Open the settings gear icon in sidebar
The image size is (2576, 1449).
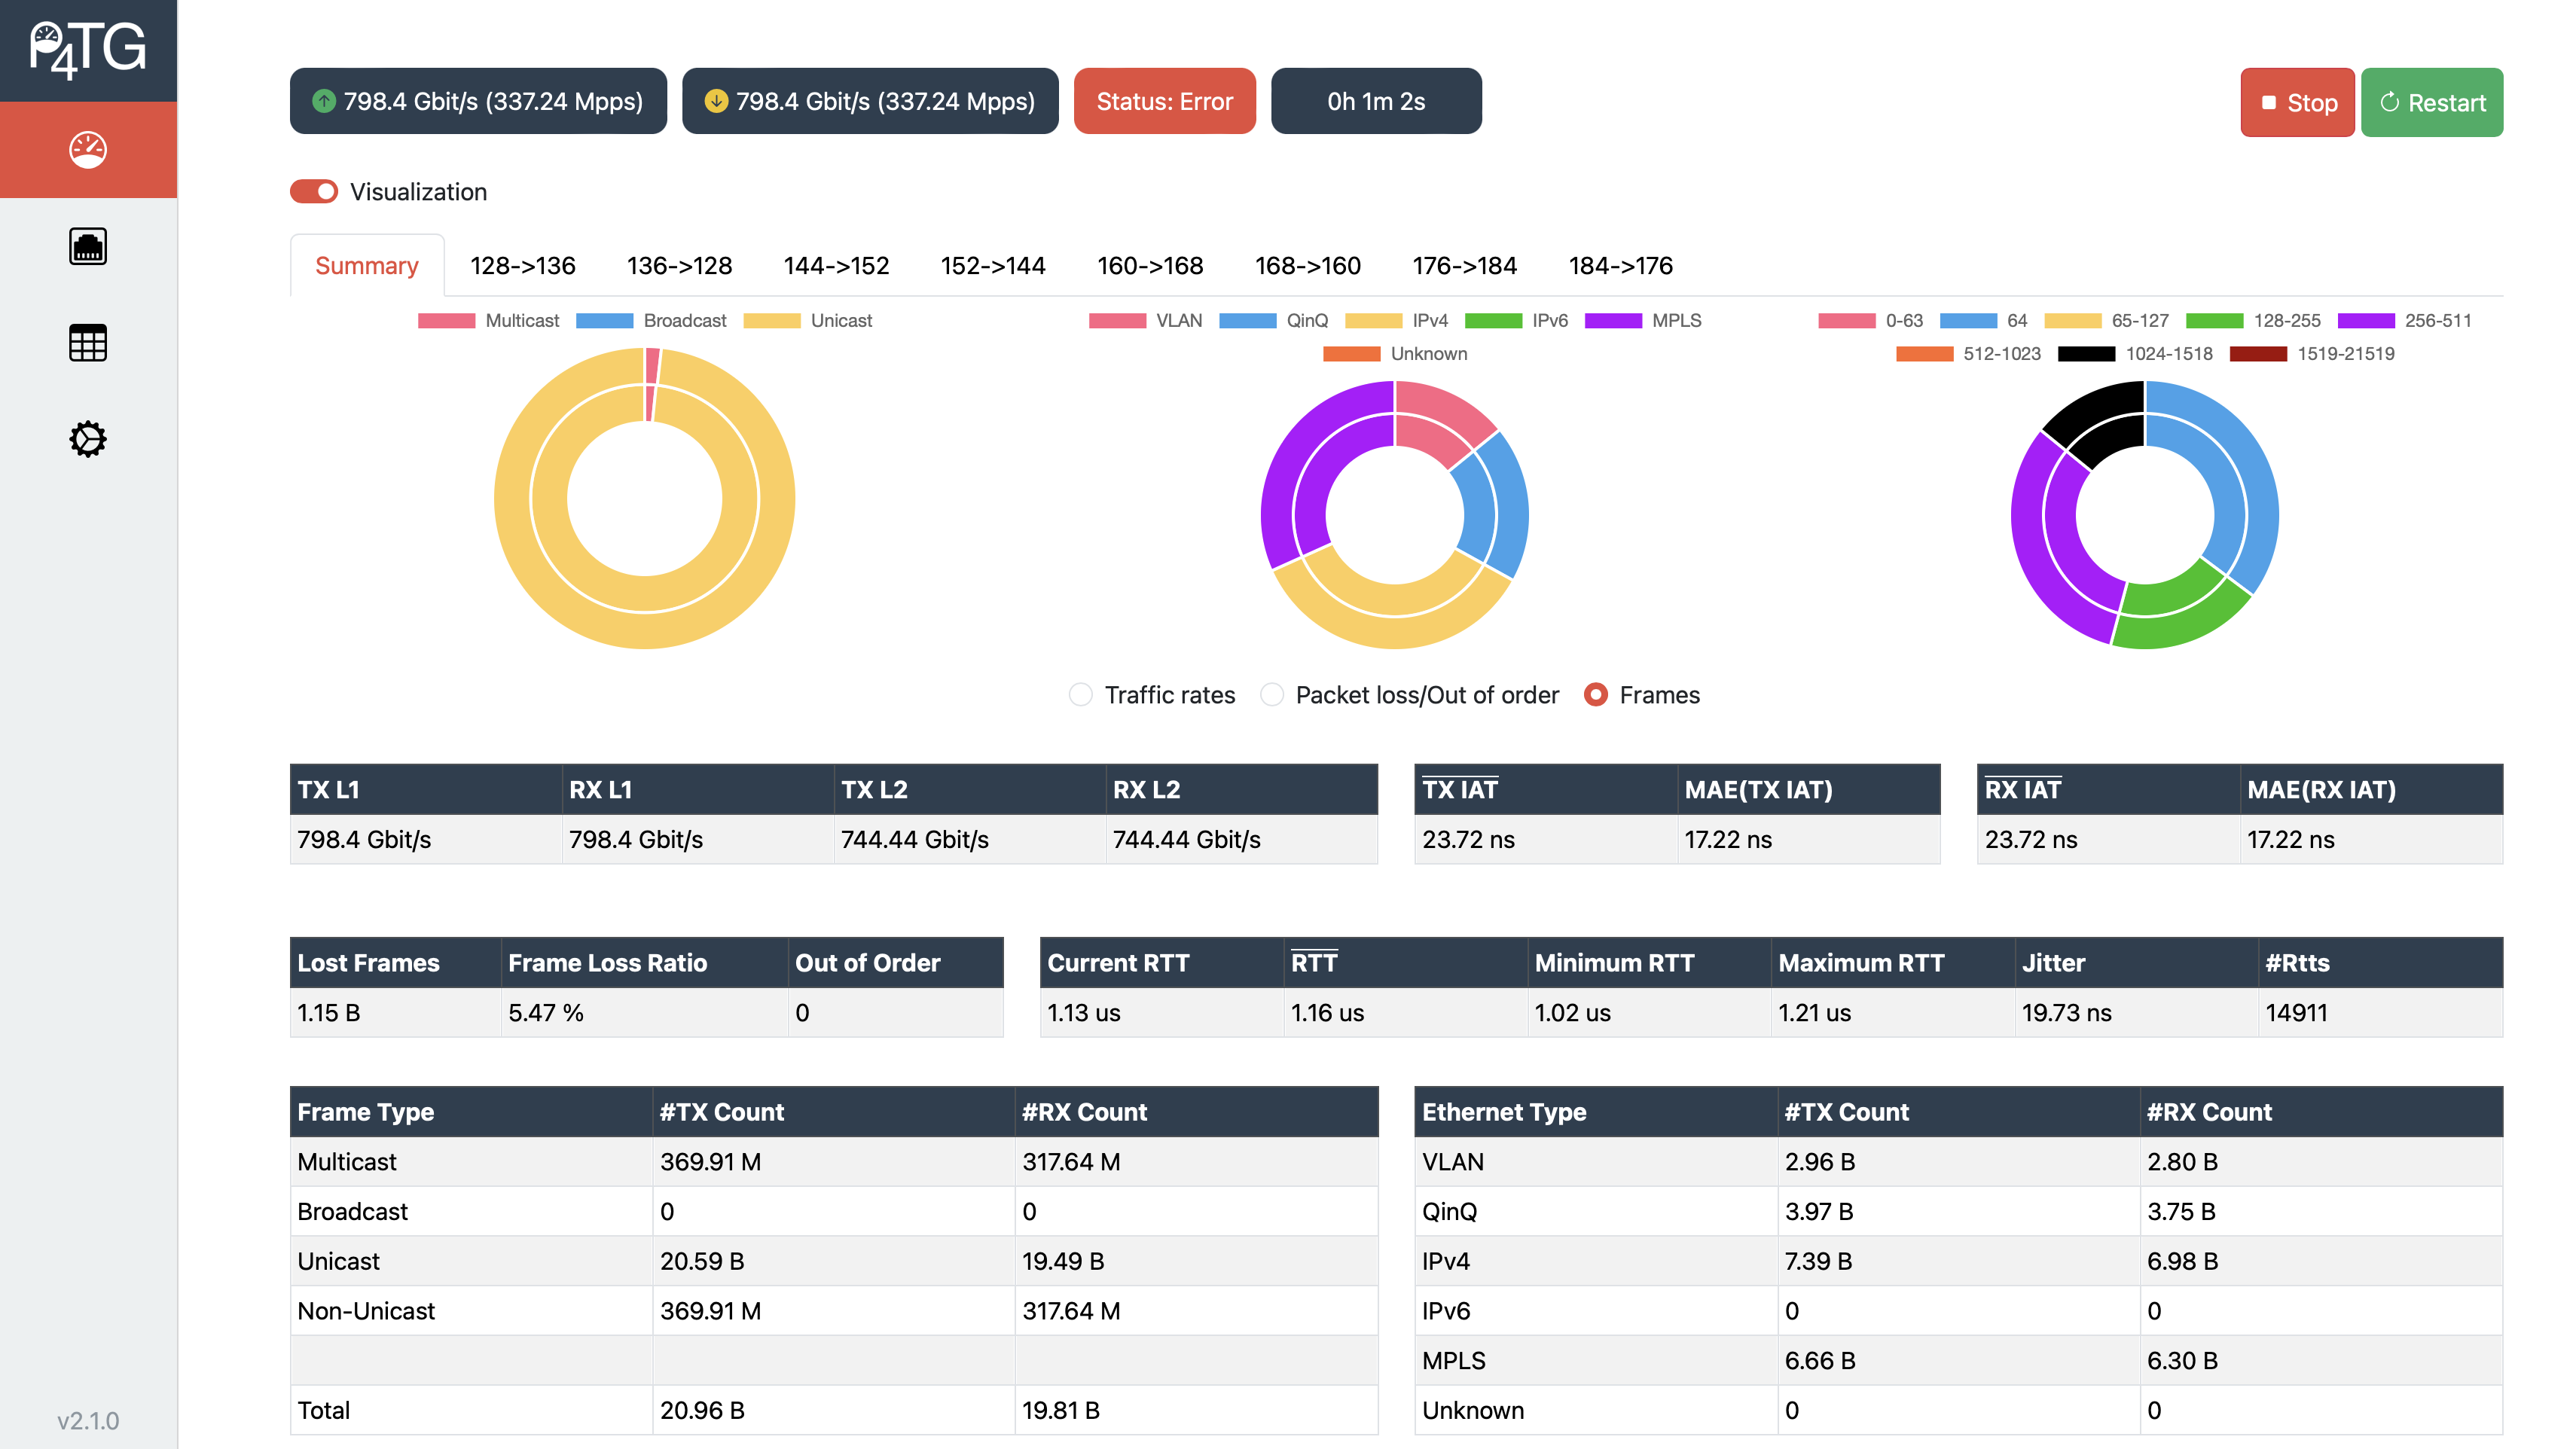point(88,439)
